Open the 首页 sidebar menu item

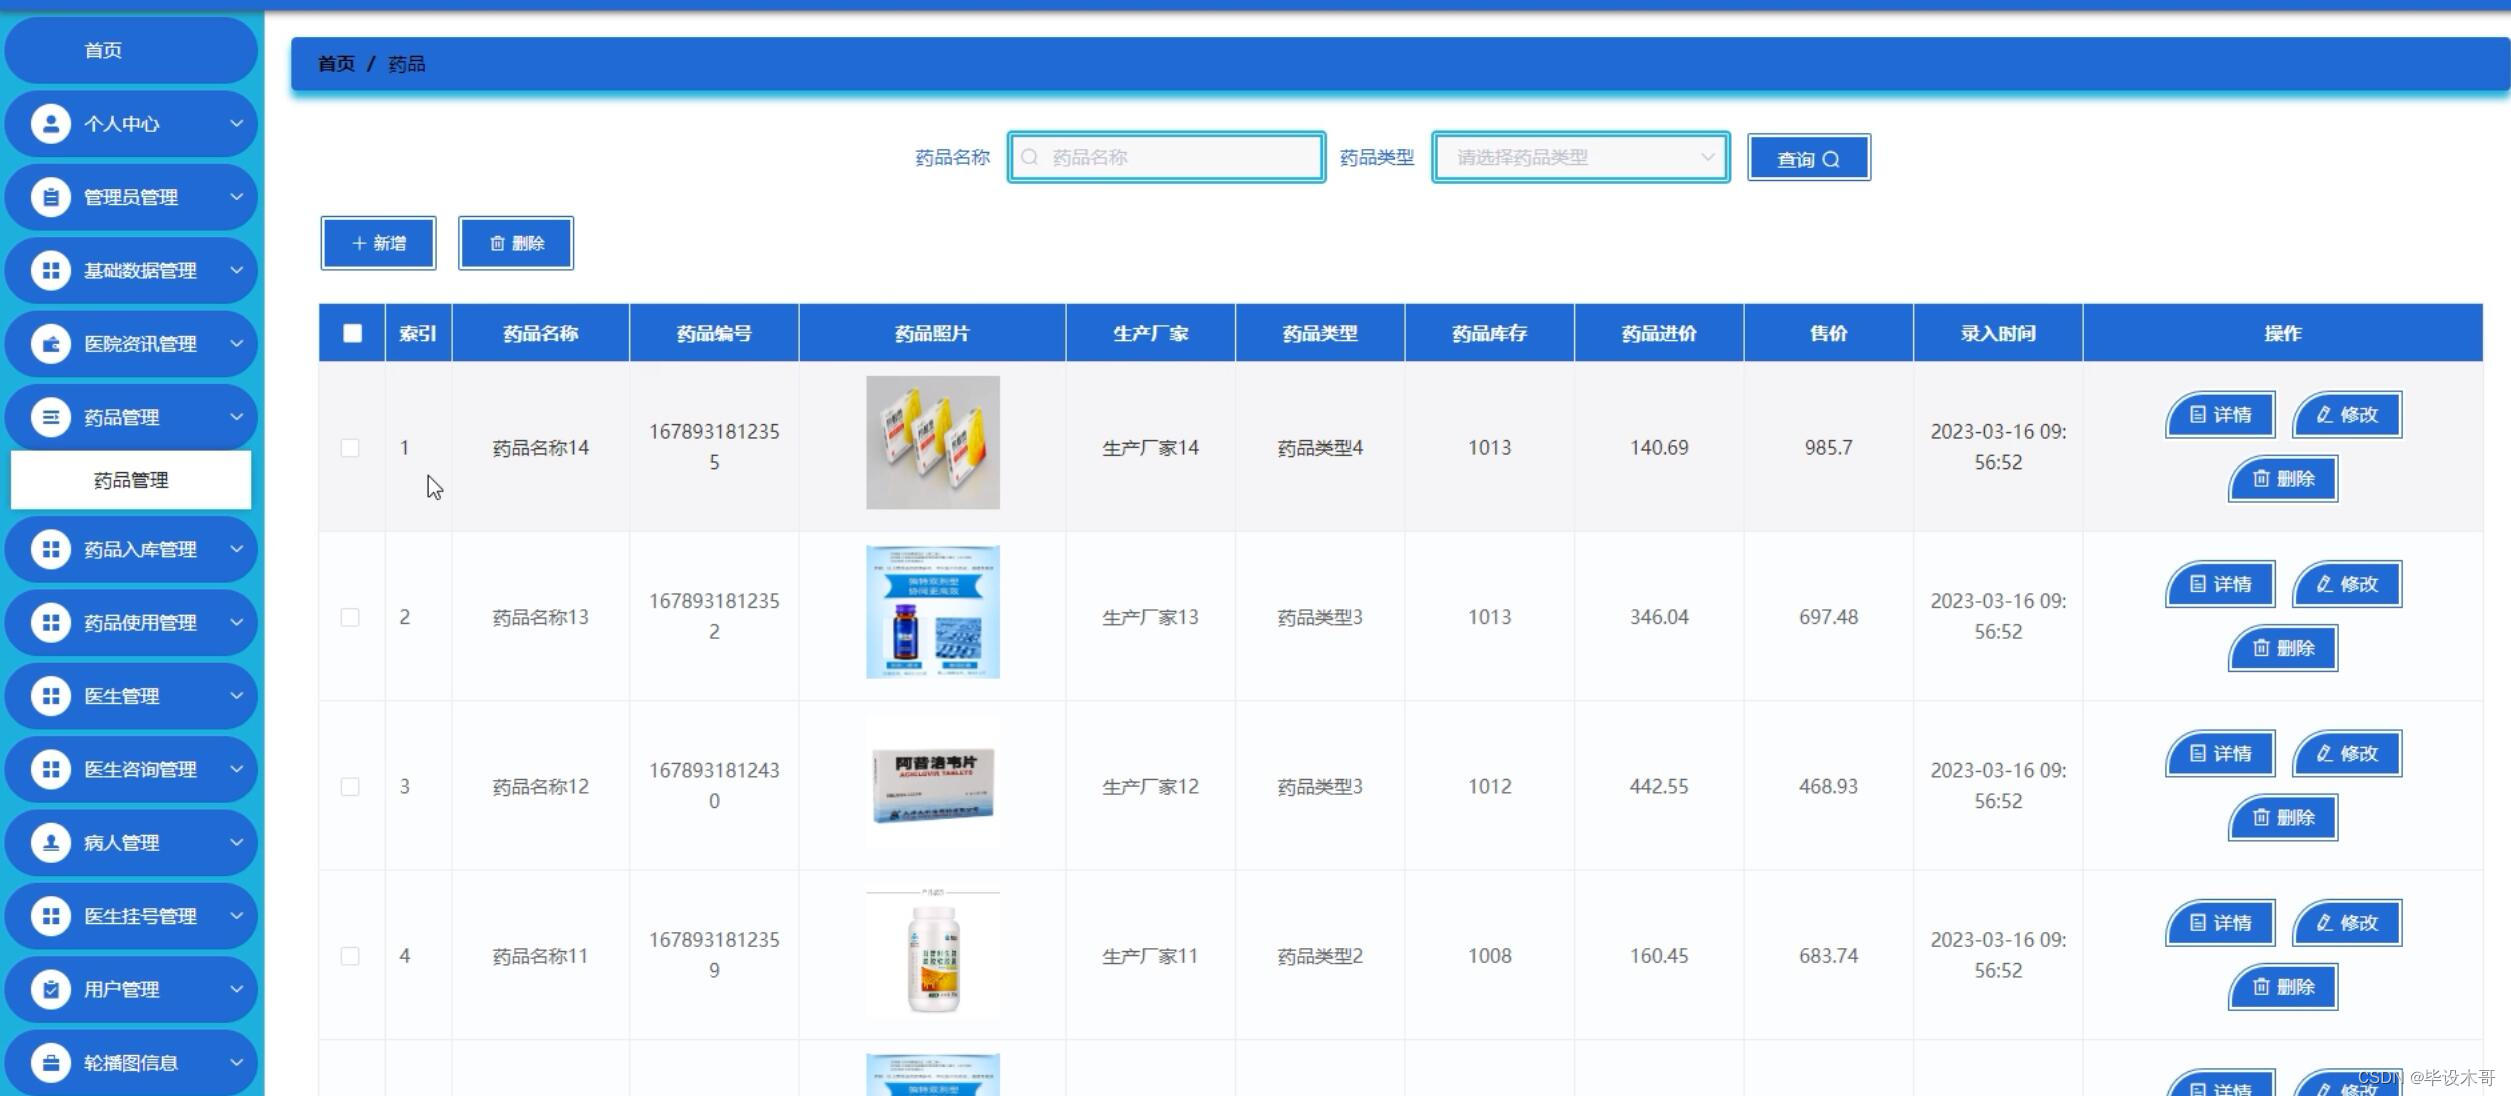tap(131, 50)
